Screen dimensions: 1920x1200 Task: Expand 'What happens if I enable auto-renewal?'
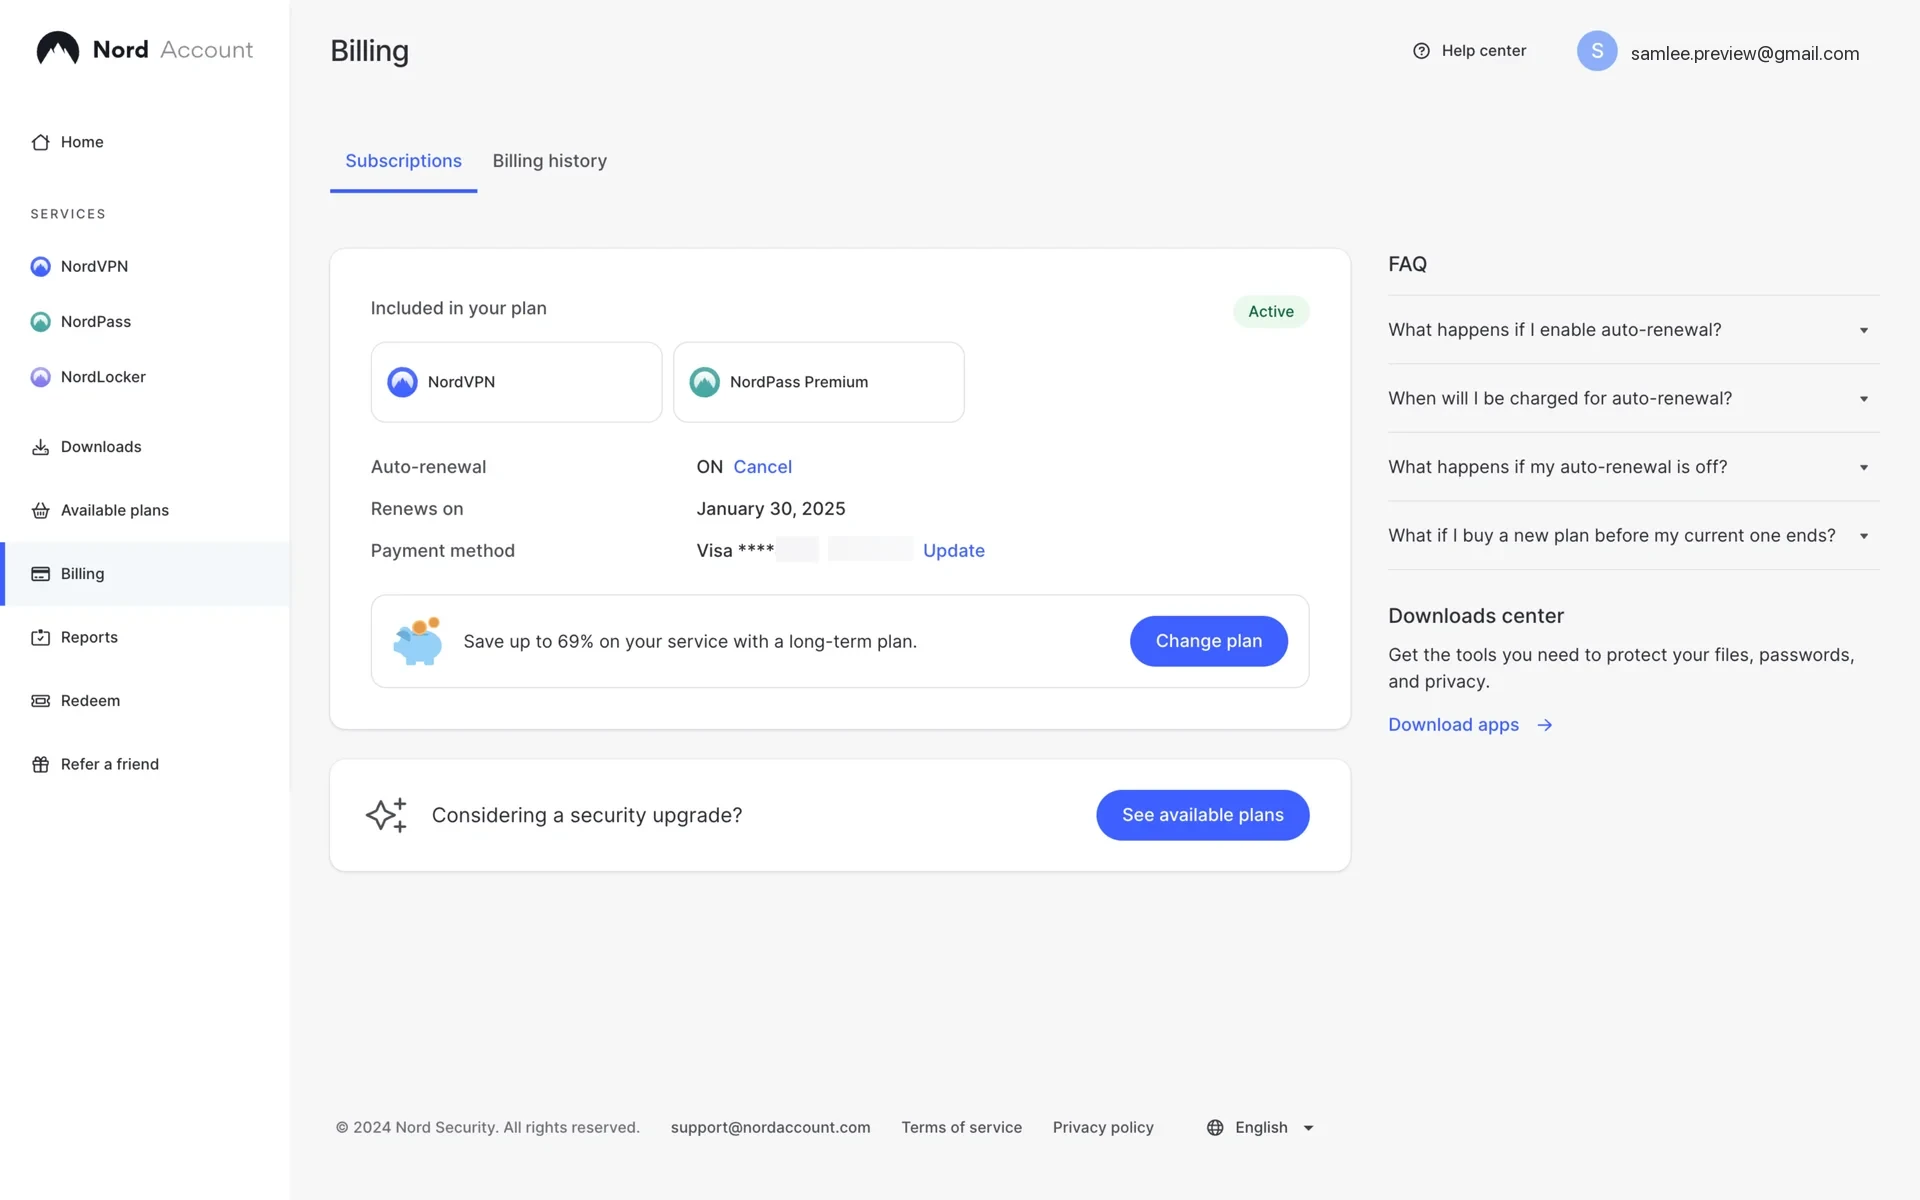click(1633, 330)
